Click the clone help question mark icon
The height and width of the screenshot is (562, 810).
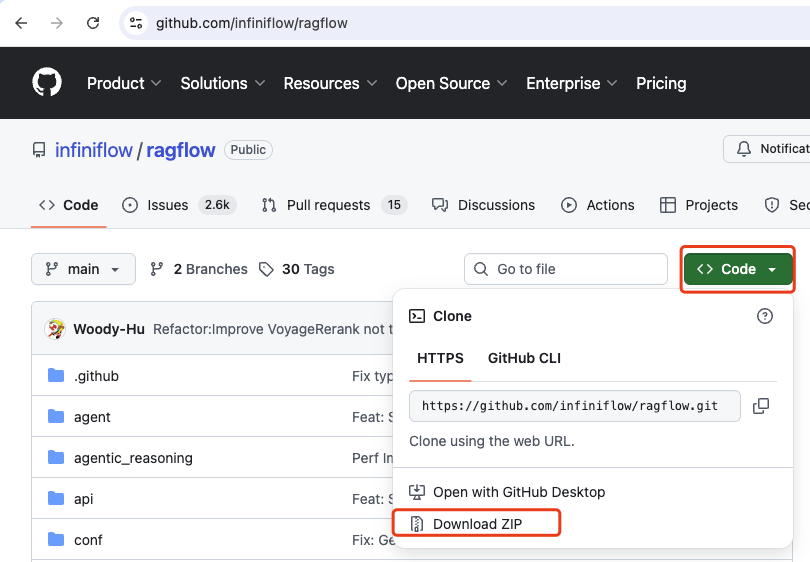tap(765, 316)
